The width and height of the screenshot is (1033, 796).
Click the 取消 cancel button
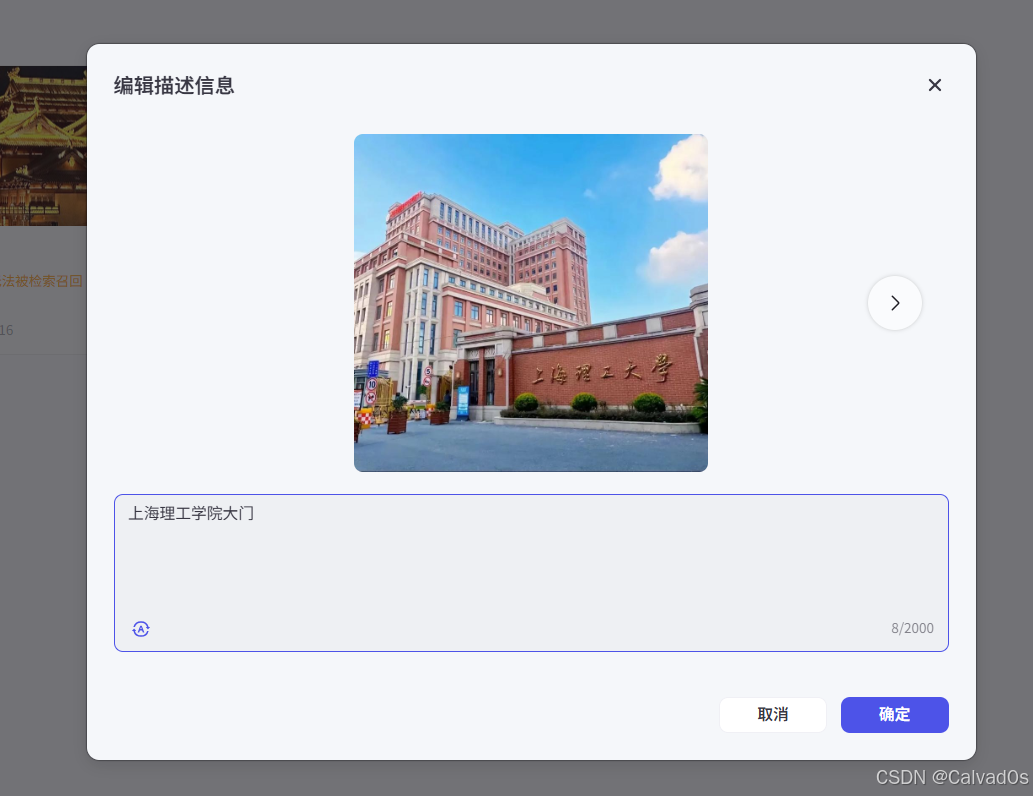[x=773, y=714]
